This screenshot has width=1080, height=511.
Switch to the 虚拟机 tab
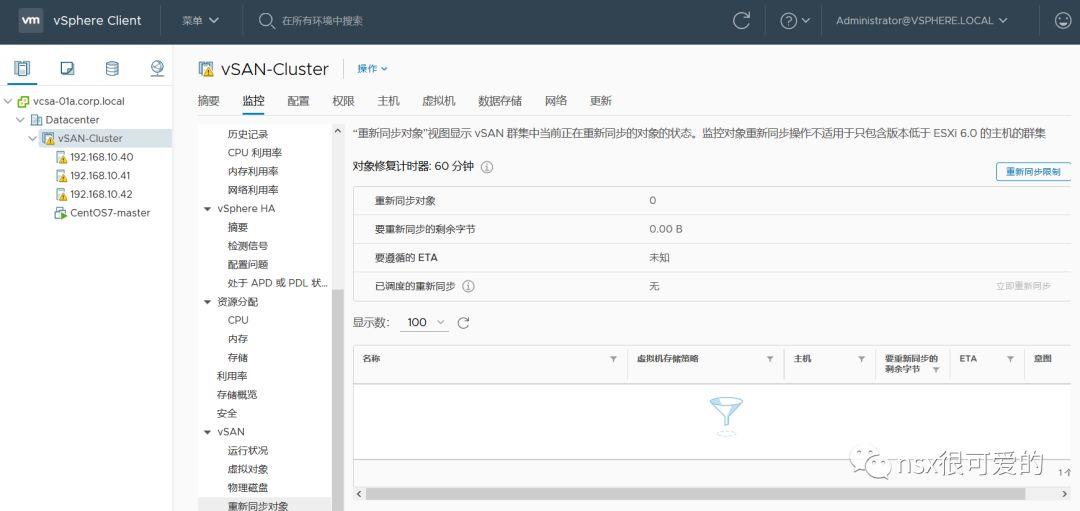coord(439,101)
